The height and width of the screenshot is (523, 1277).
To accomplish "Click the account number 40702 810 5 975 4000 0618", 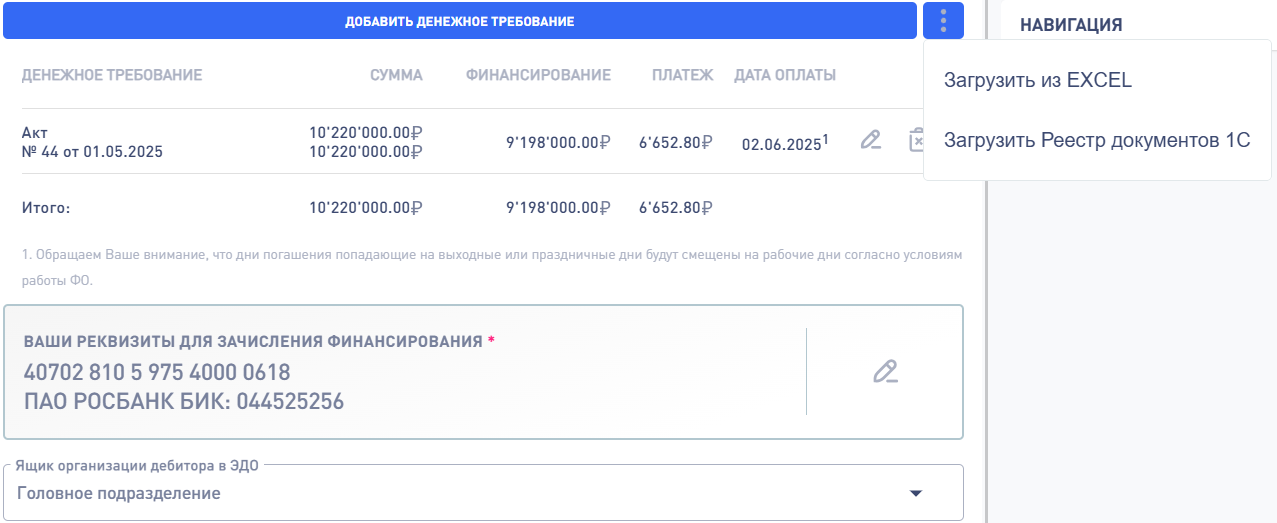I will coord(157,373).
